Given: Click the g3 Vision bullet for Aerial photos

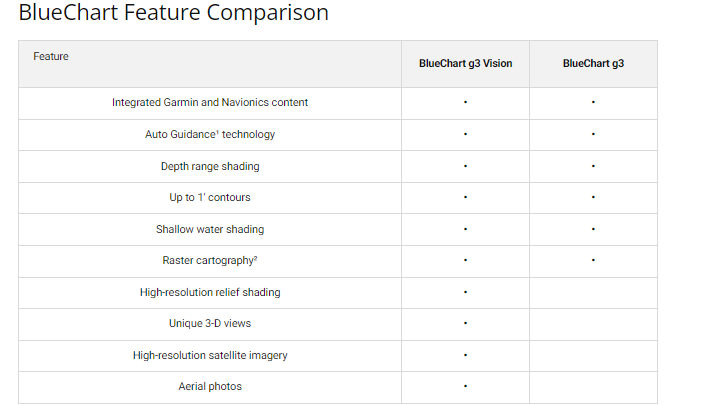Looking at the screenshot, I should pos(465,387).
